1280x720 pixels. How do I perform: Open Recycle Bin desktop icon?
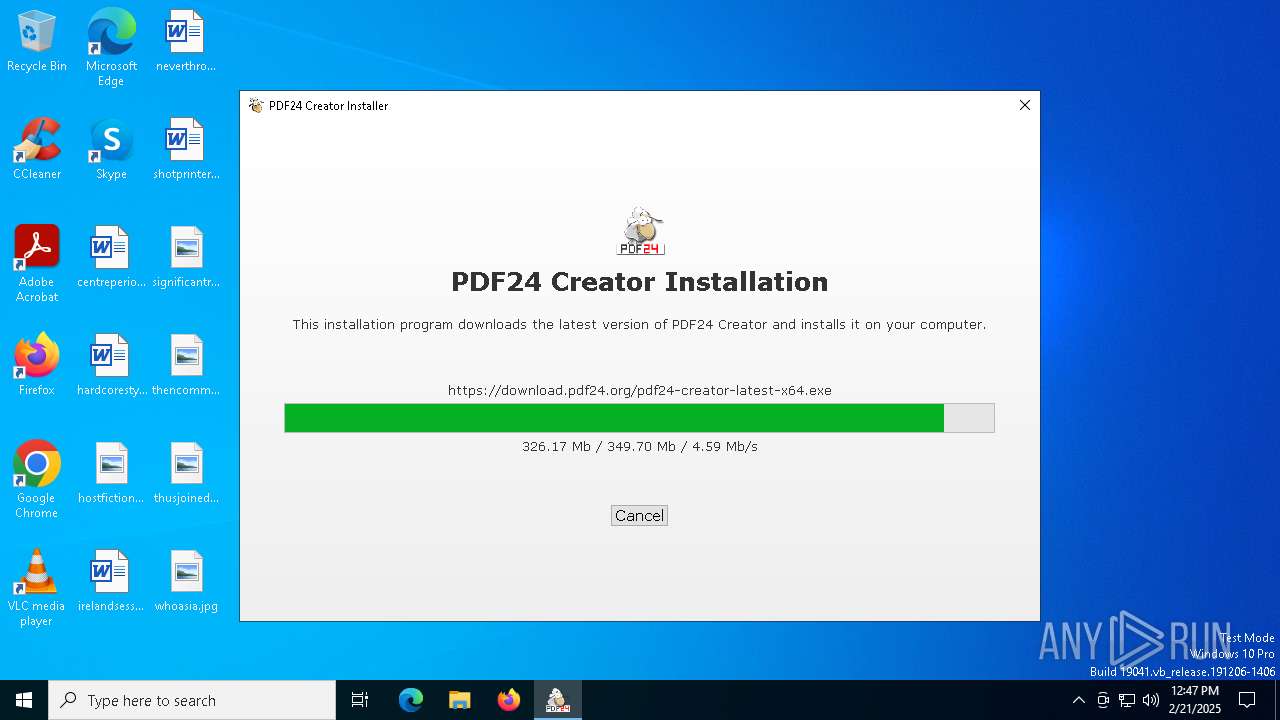point(37,42)
